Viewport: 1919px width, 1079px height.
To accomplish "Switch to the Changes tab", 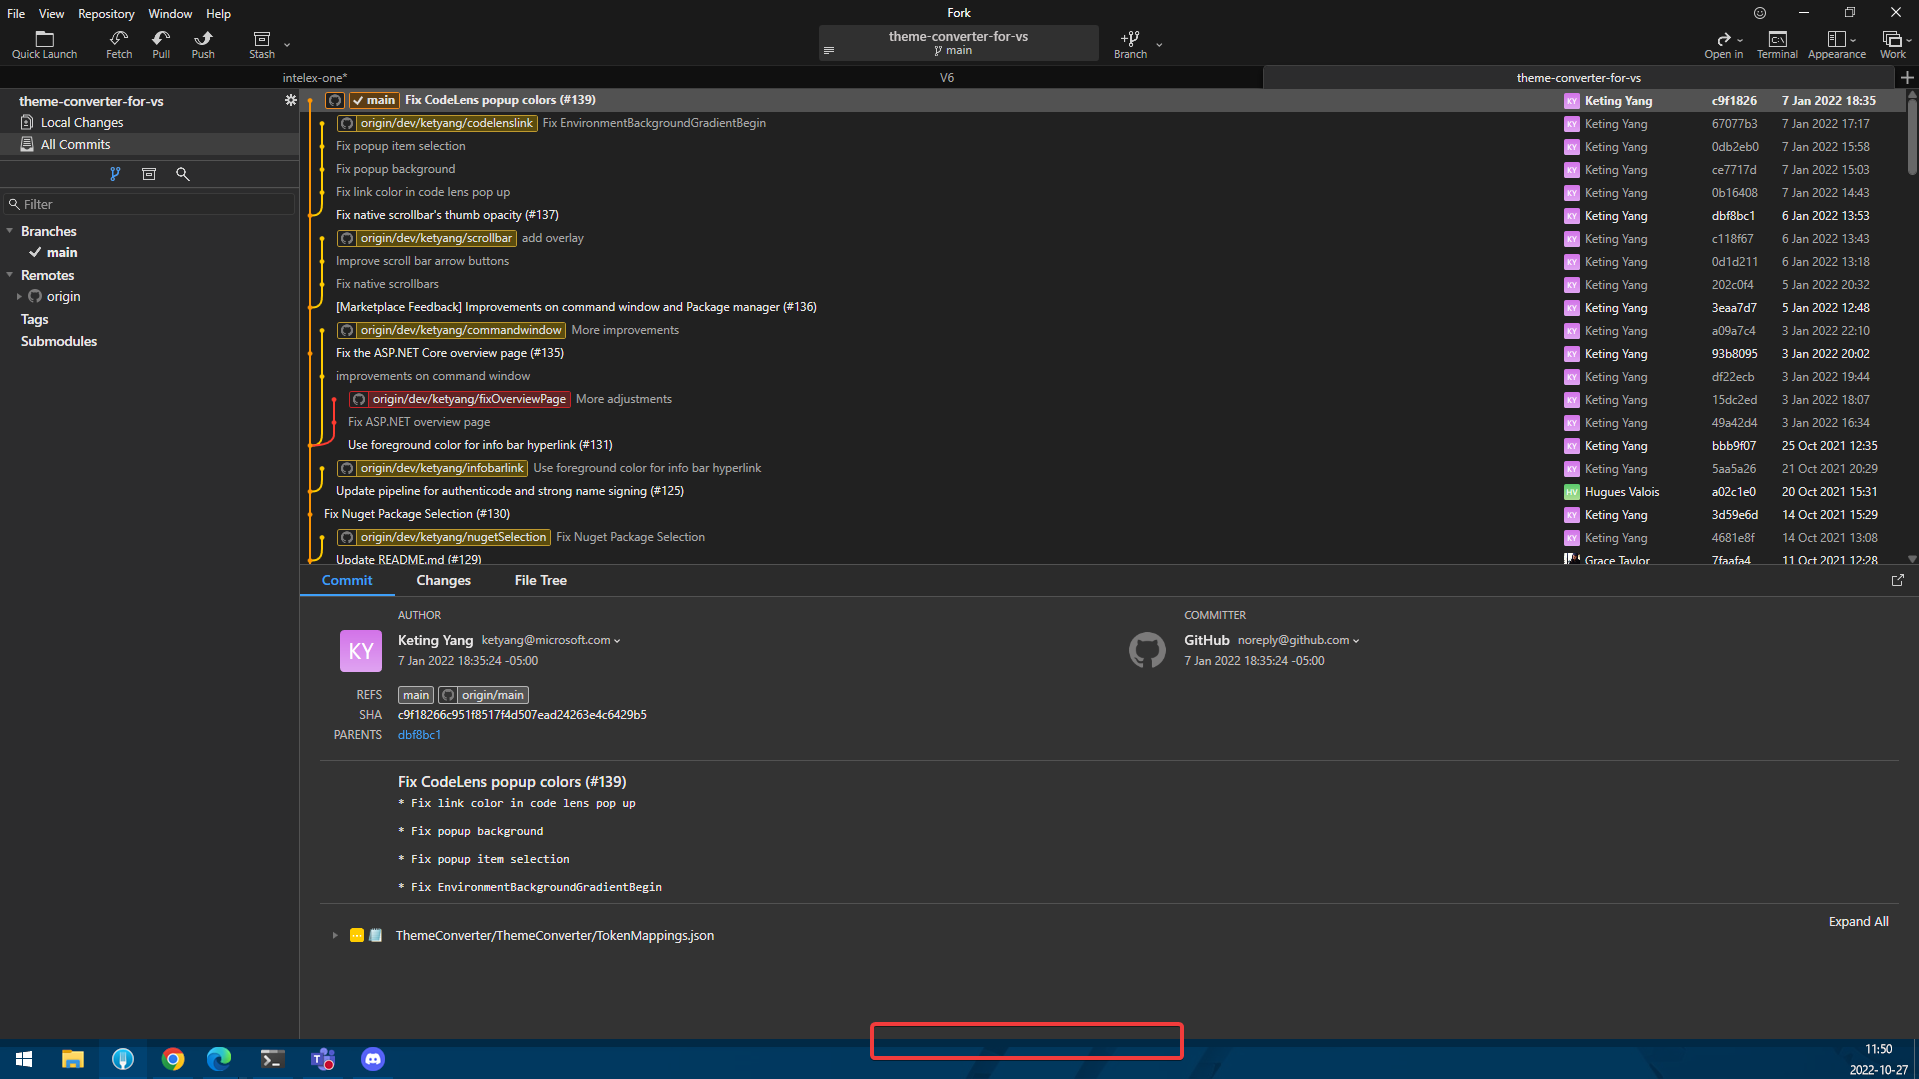I will (443, 580).
